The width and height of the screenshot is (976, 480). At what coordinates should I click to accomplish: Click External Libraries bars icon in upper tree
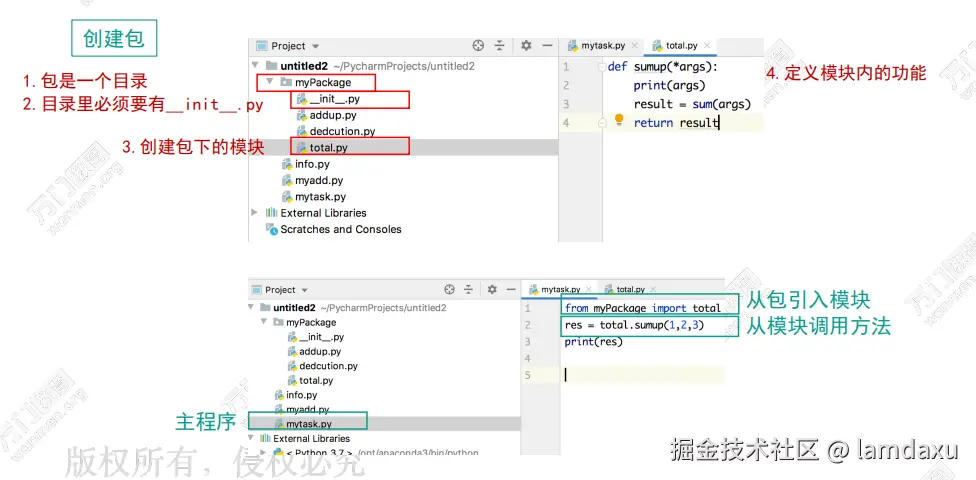pyautogui.click(x=271, y=213)
